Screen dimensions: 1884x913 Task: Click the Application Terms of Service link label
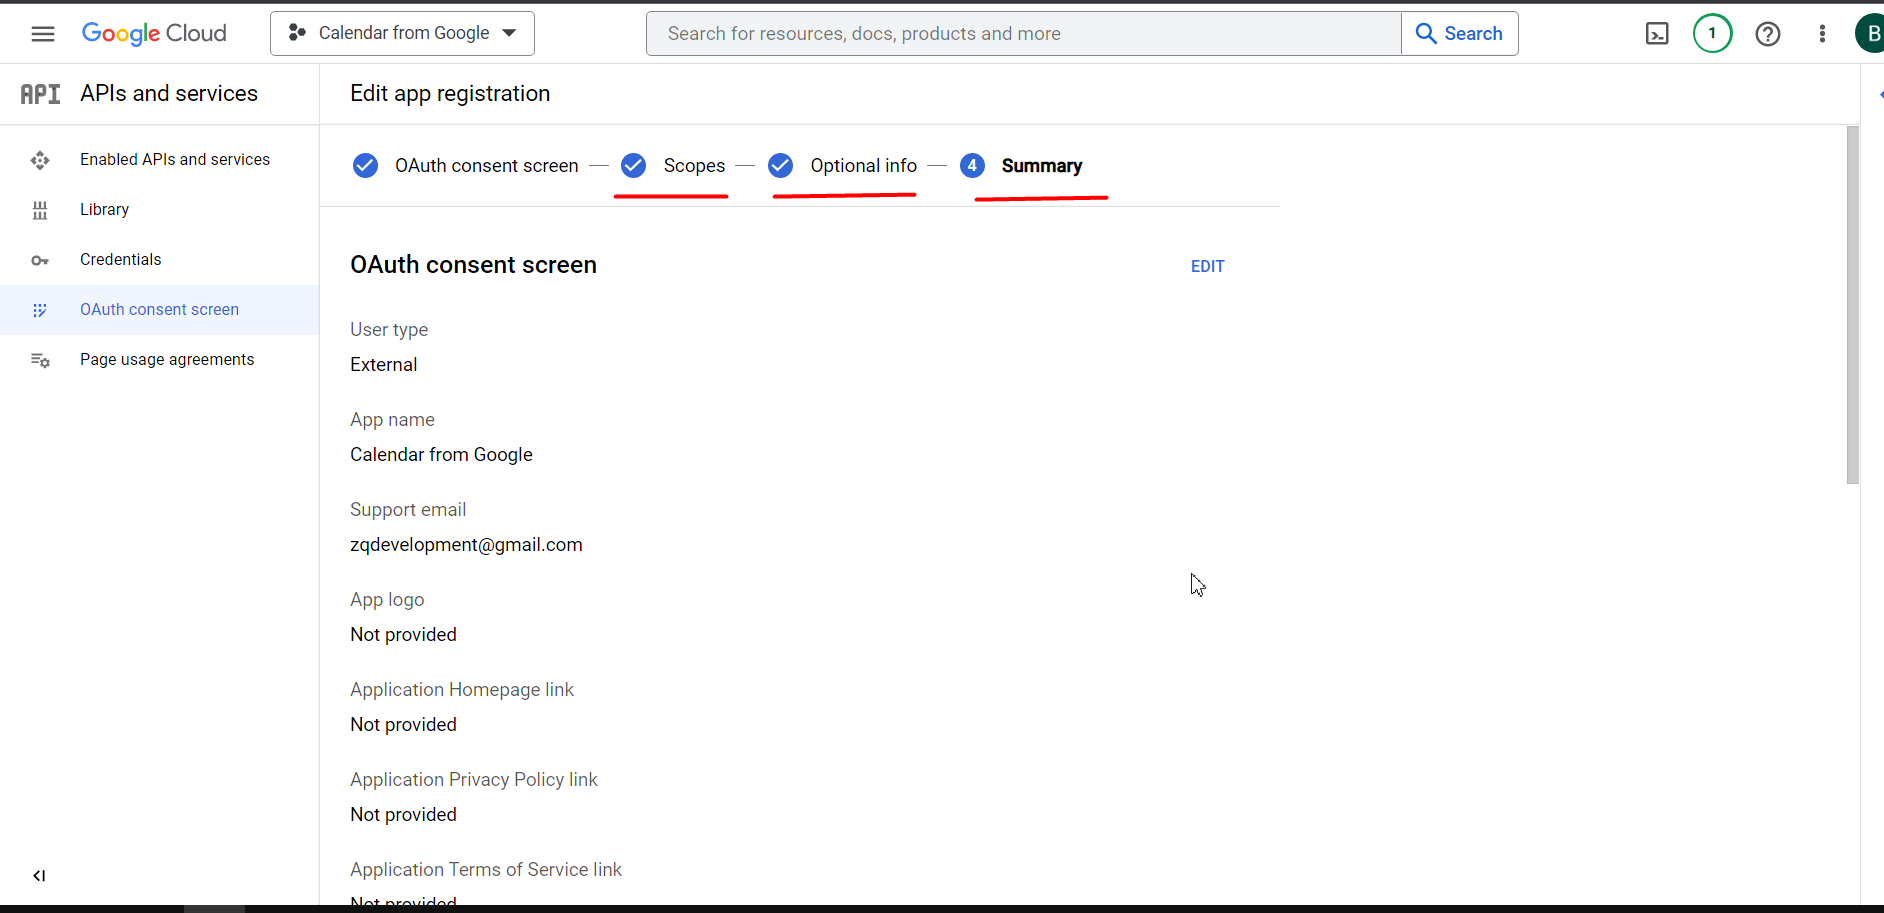(x=486, y=870)
